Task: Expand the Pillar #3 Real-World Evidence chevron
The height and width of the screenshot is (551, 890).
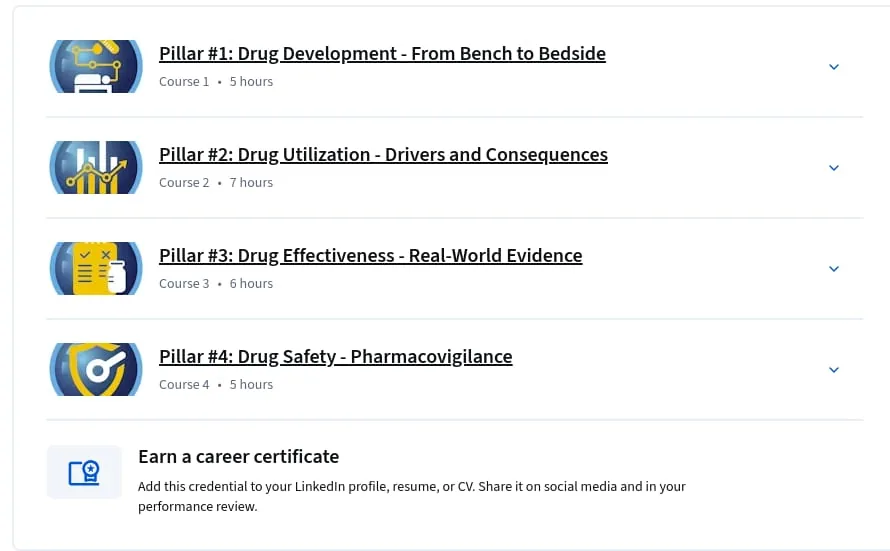Action: (x=834, y=269)
